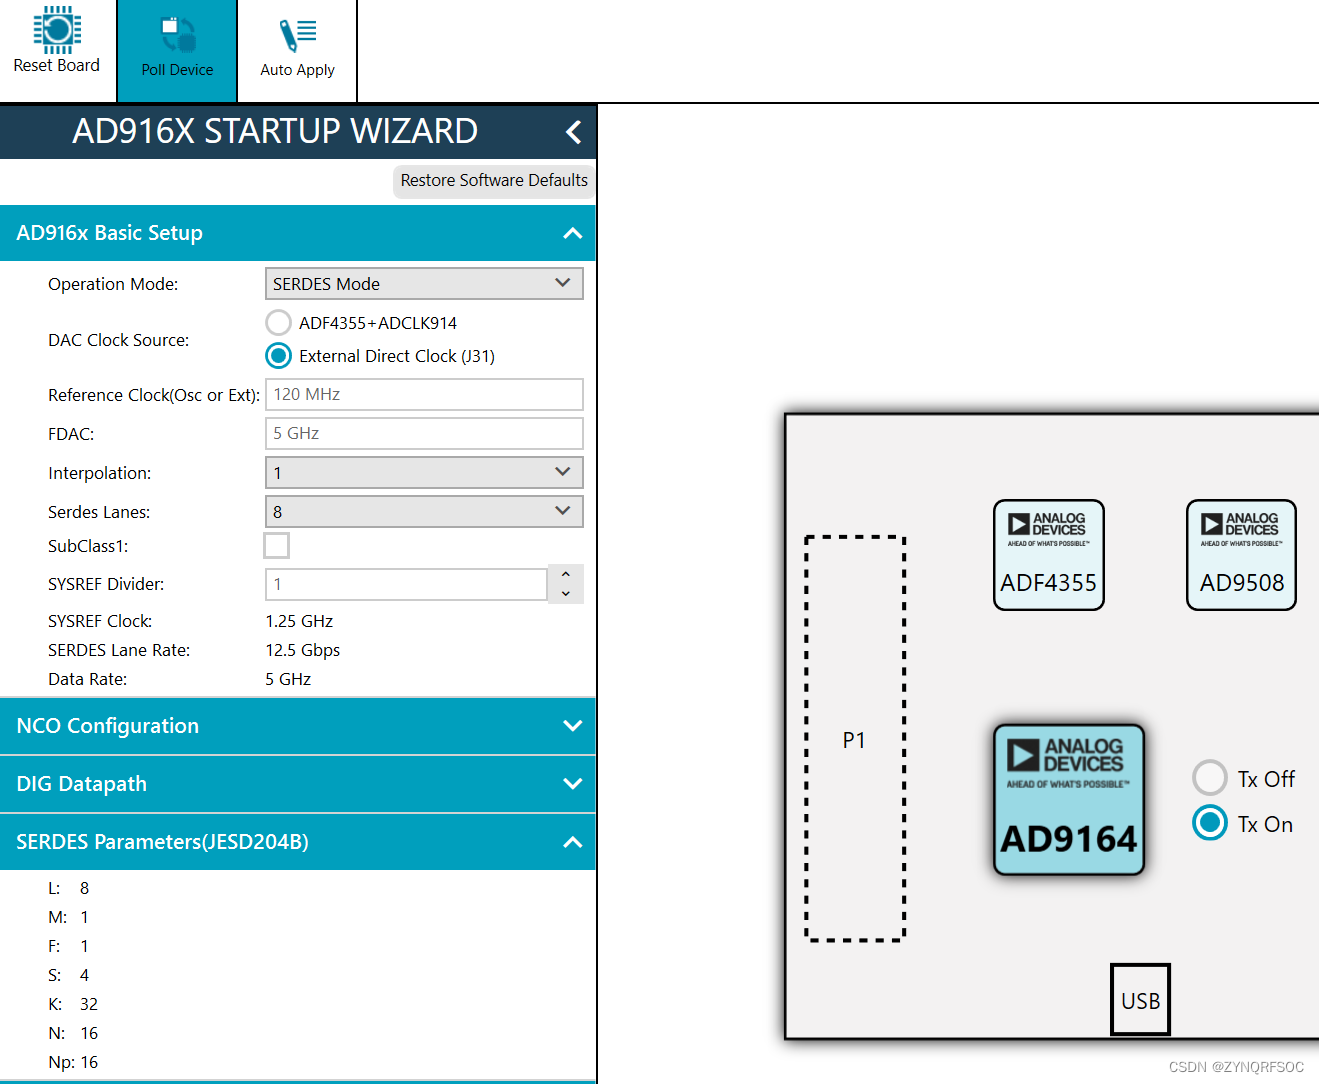Decrease SYSREF Divider with down arrow
The height and width of the screenshot is (1084, 1319).
[x=566, y=594]
